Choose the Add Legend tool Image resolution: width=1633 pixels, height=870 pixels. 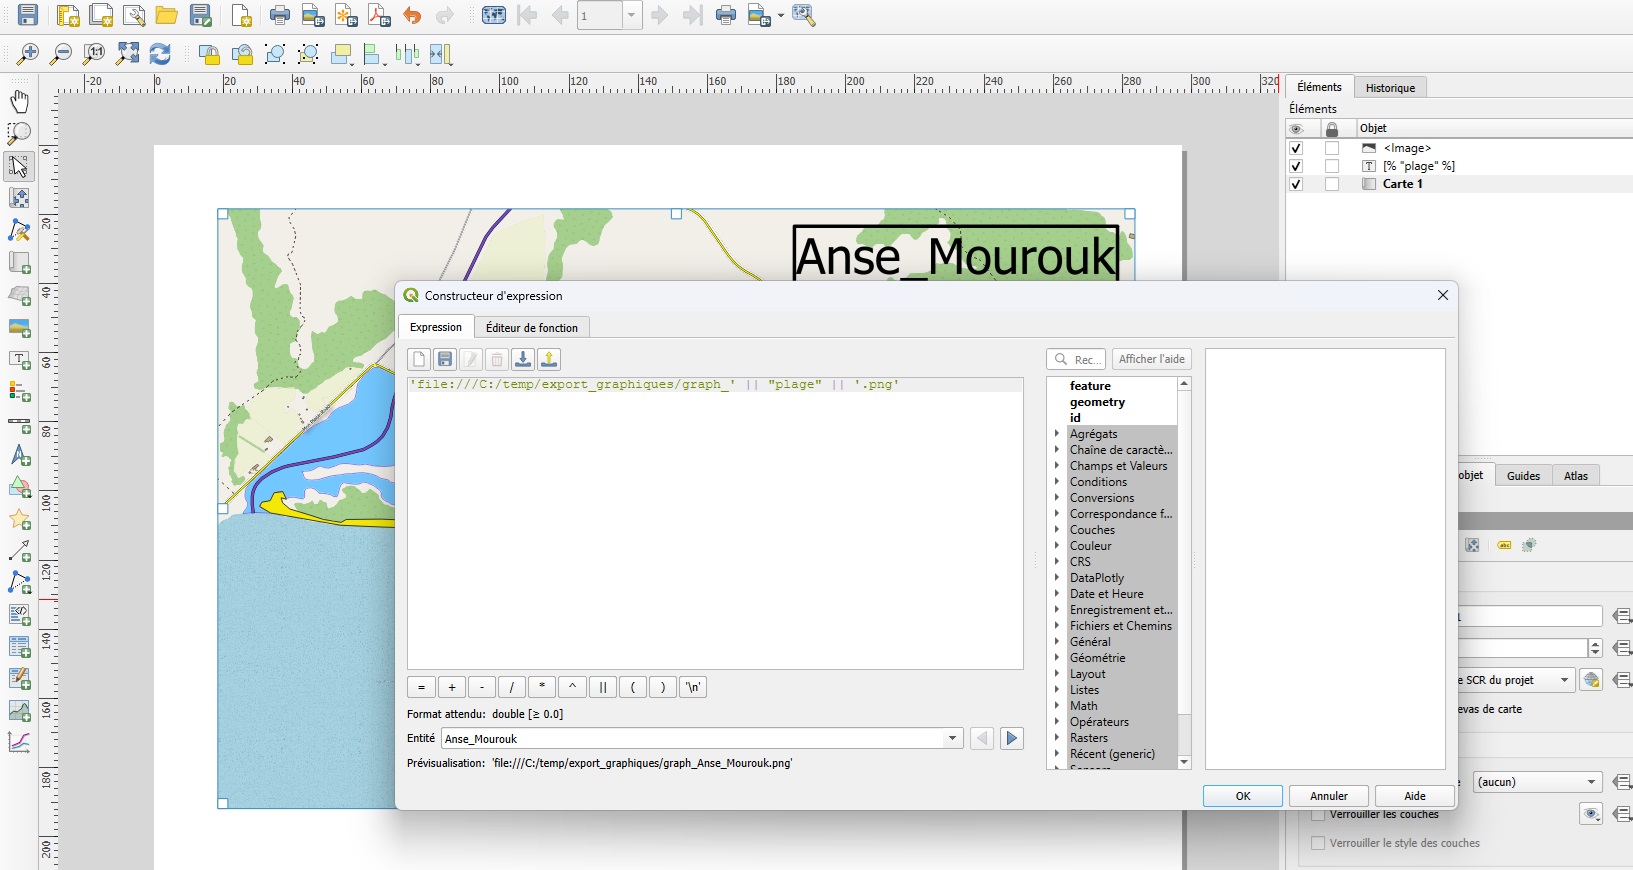(19, 391)
